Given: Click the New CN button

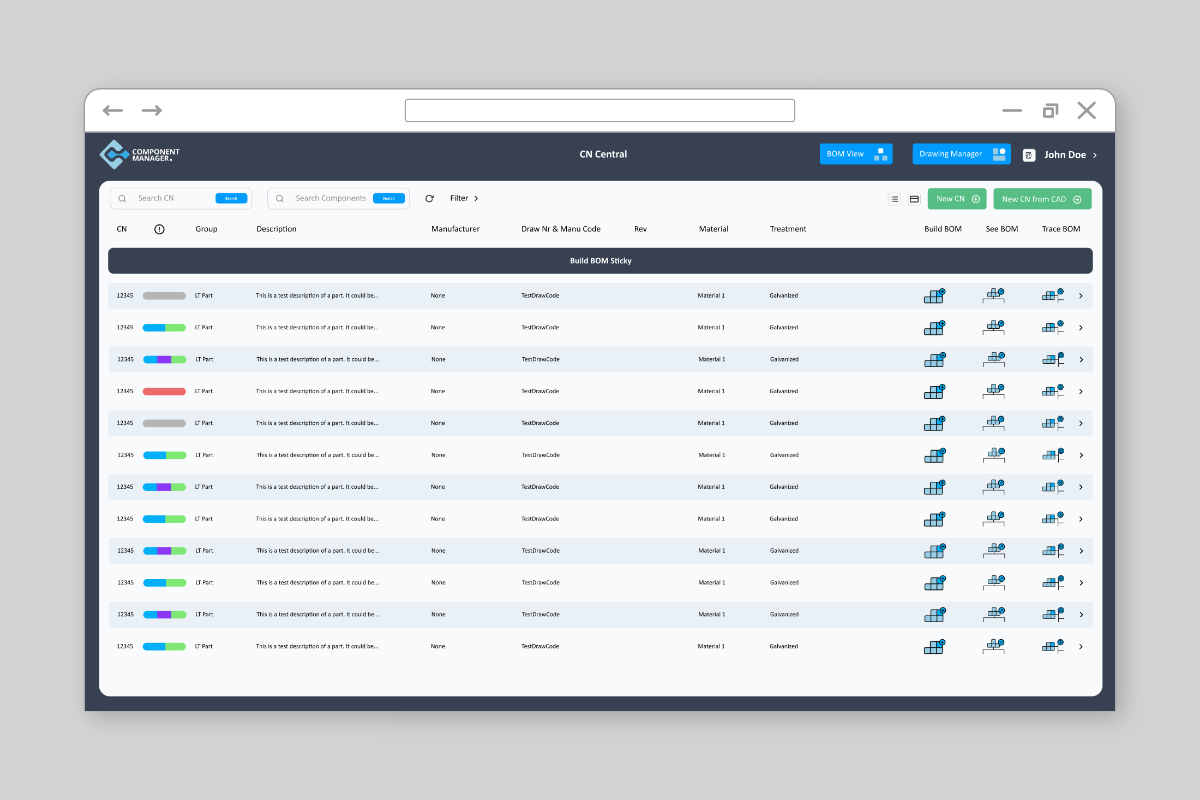Looking at the screenshot, I should (957, 199).
